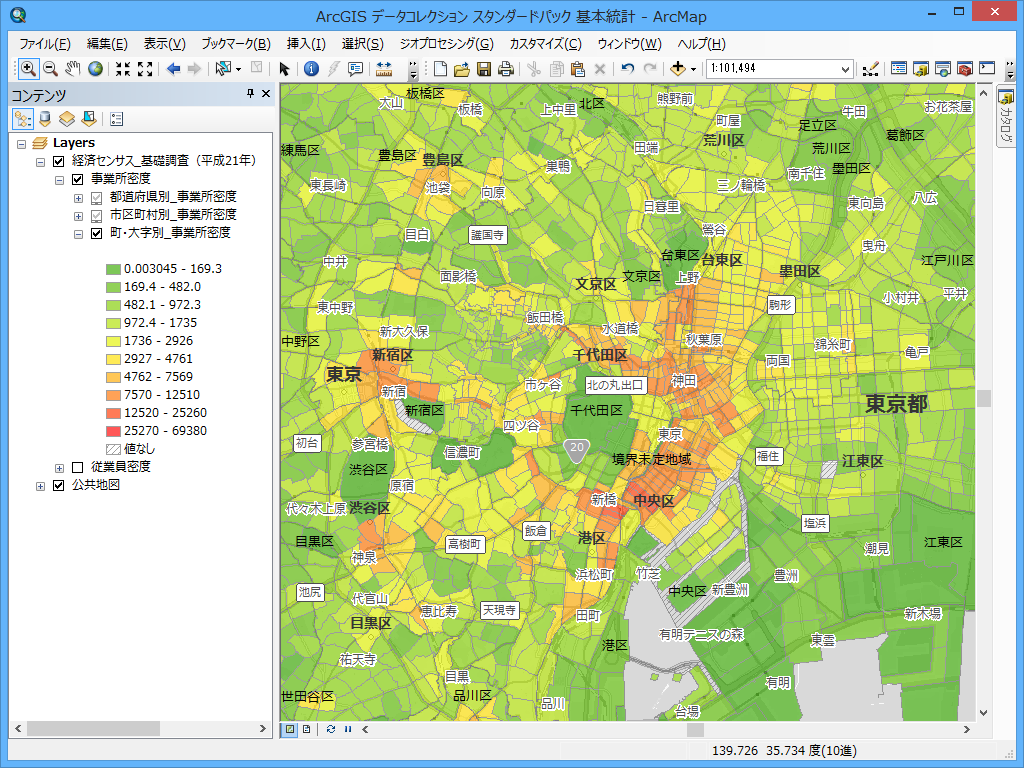Open the ブックマーク(B) menu
Viewport: 1024px width, 768px height.
pos(235,44)
